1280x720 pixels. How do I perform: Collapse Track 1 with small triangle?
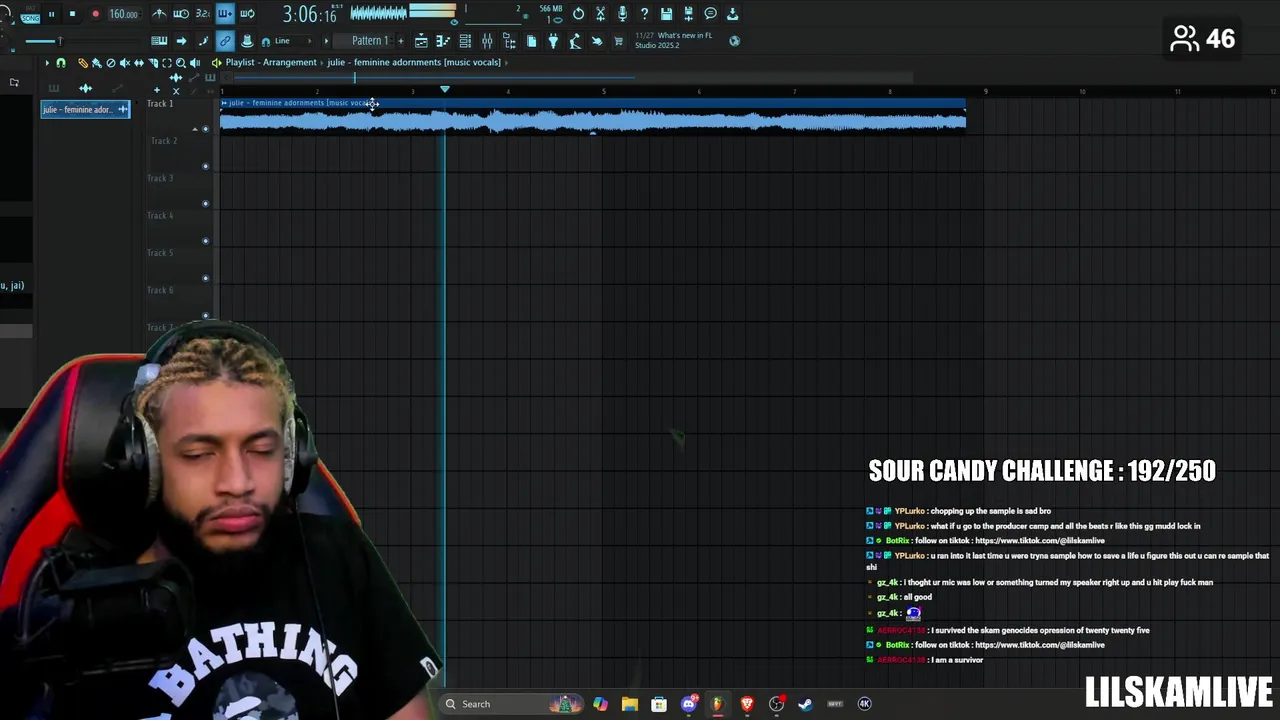tap(196, 129)
